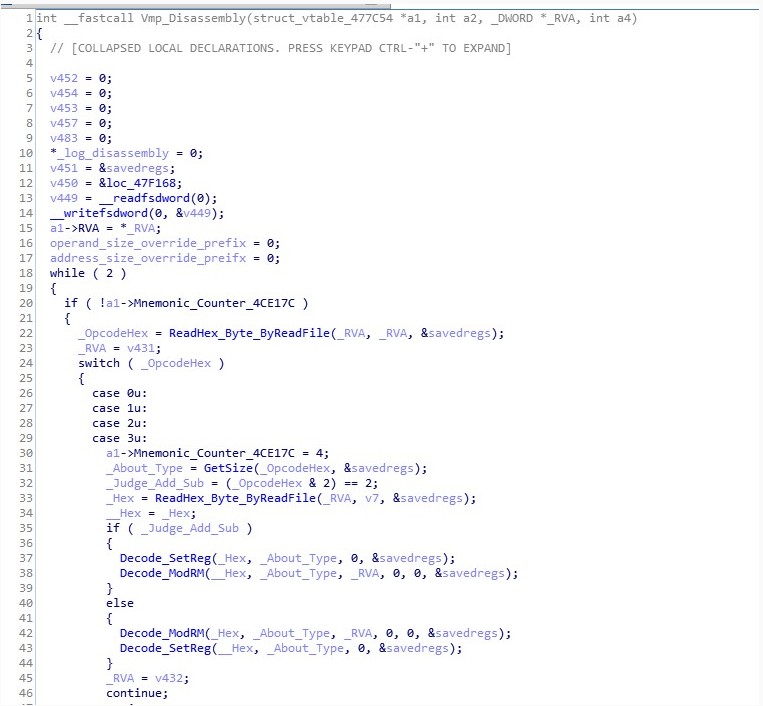
Task: Click _About_Type variable on line 31
Action: [x=145, y=469]
